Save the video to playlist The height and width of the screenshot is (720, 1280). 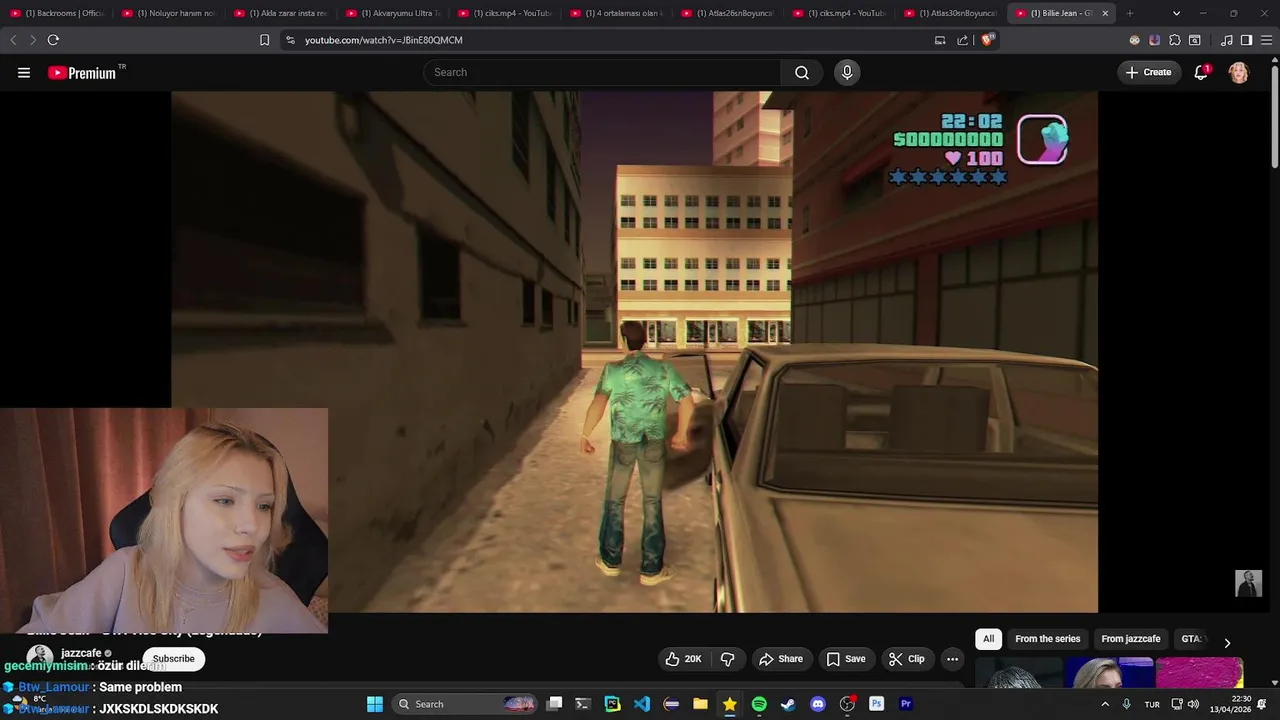846,659
